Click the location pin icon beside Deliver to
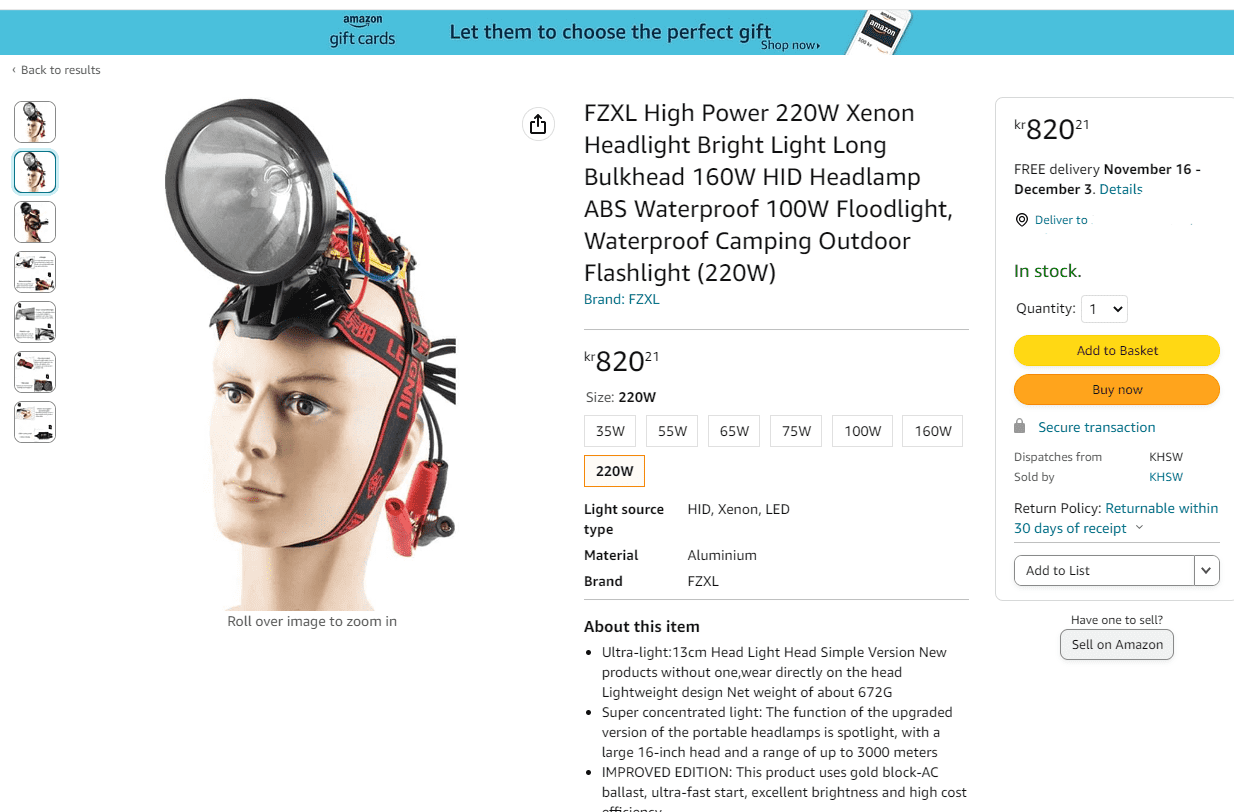The image size is (1234, 812). pyautogui.click(x=1021, y=220)
